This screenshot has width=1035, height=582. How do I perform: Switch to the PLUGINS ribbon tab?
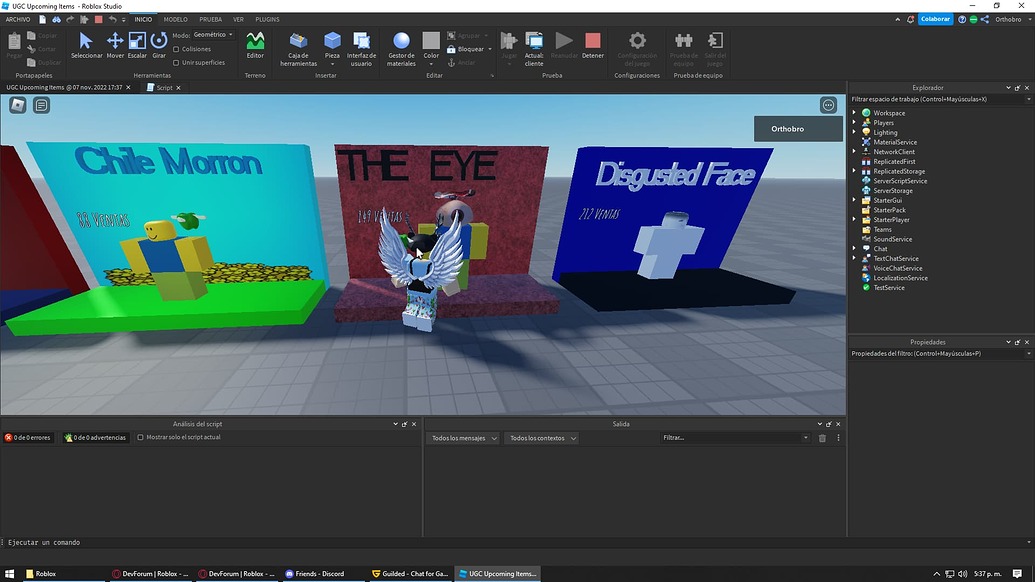[267, 19]
